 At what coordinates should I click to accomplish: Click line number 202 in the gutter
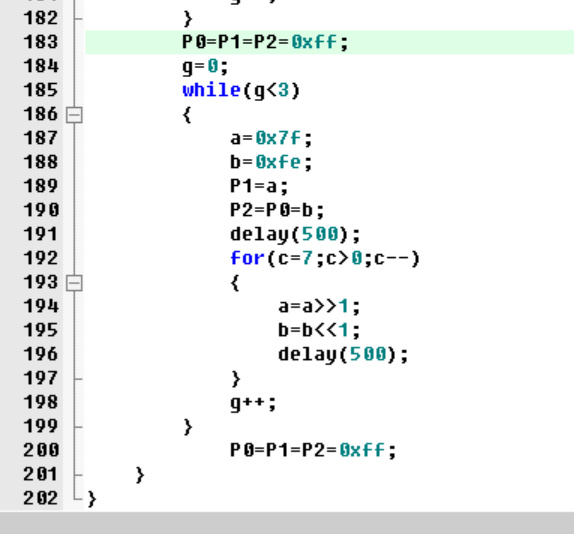pyautogui.click(x=41, y=498)
